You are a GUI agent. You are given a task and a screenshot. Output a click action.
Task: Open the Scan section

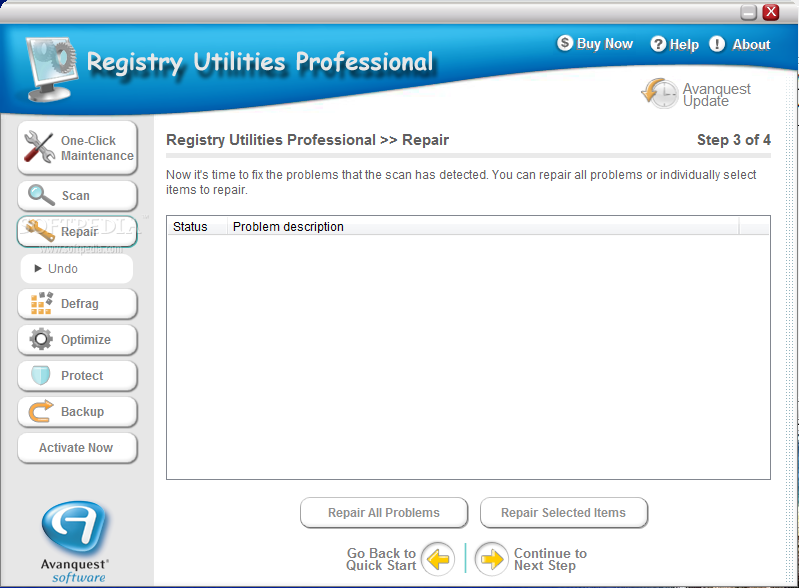point(77,196)
